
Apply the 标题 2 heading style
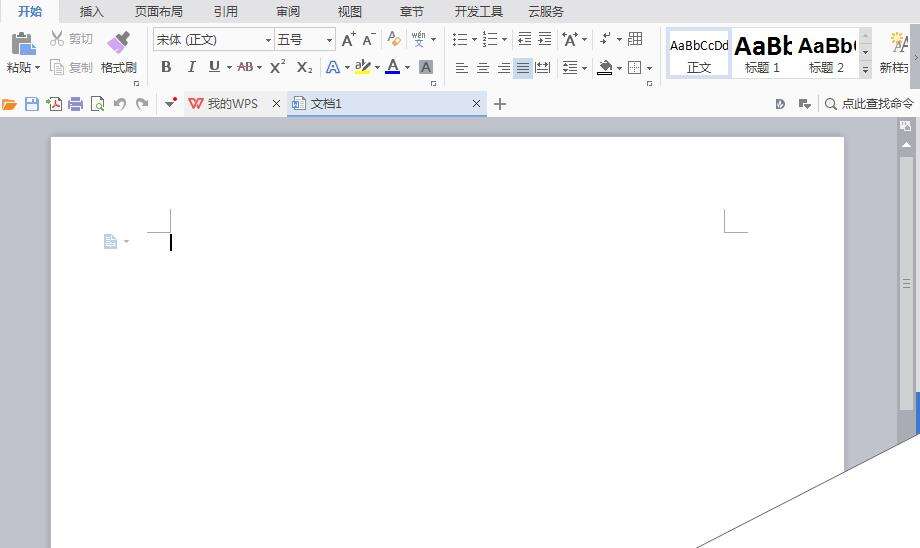coord(827,54)
